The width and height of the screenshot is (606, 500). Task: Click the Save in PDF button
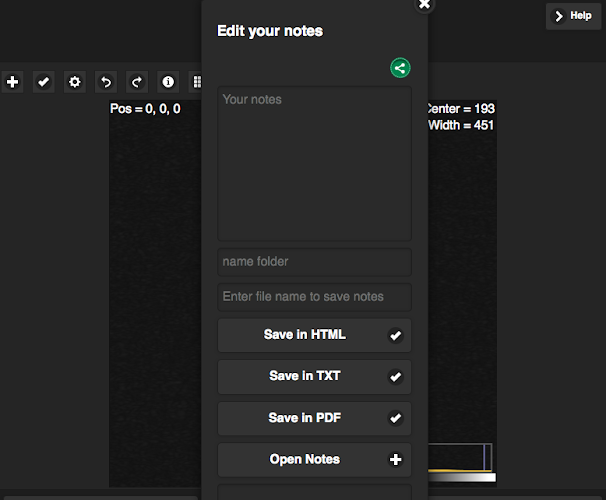click(314, 418)
